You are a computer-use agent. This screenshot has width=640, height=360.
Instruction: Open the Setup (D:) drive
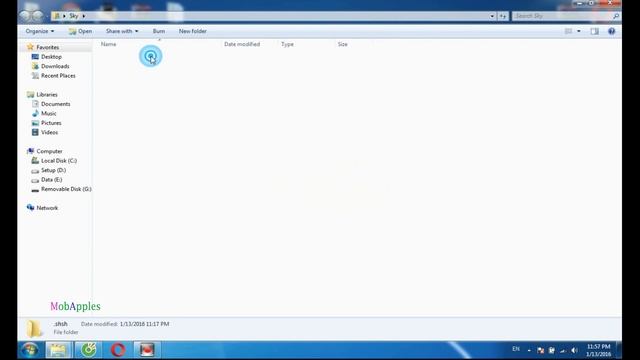point(53,170)
